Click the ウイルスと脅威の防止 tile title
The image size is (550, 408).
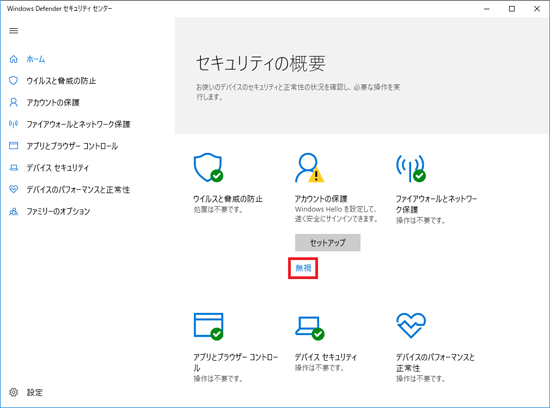pos(228,199)
